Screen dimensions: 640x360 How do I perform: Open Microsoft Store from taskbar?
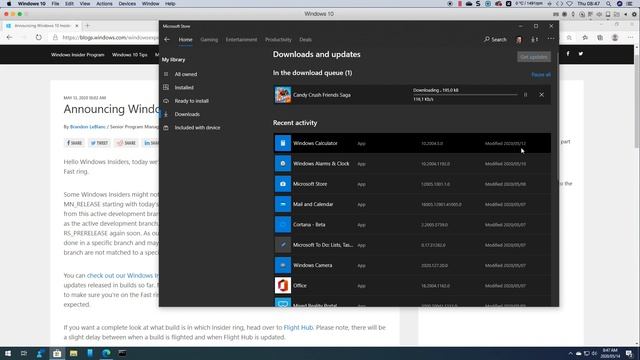[x=57, y=353]
